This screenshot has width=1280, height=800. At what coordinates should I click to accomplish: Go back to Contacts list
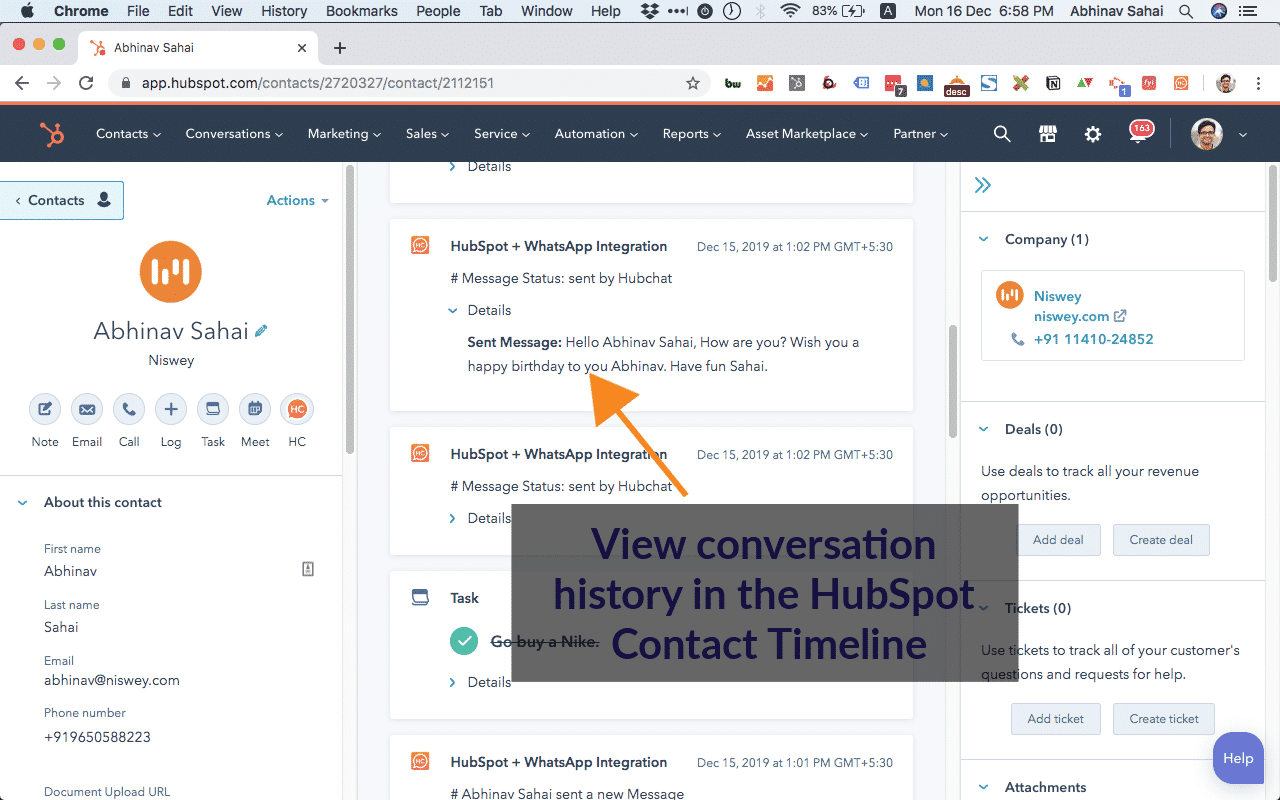tap(62, 200)
